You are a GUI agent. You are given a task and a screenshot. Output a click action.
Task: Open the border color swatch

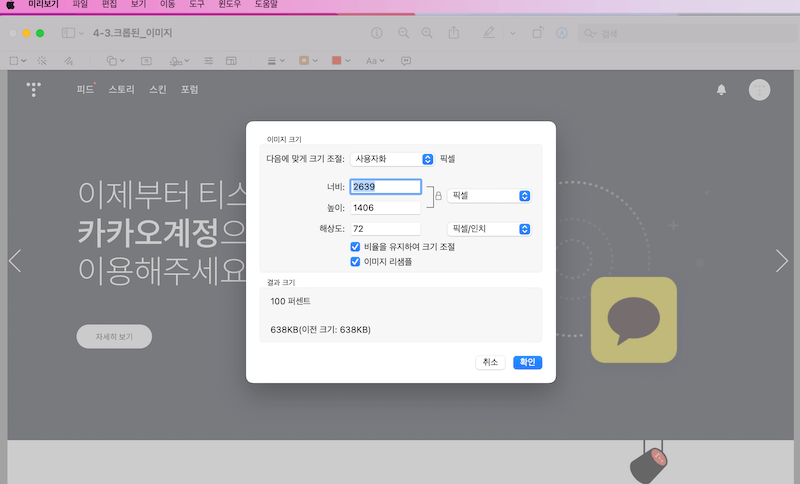tap(308, 61)
